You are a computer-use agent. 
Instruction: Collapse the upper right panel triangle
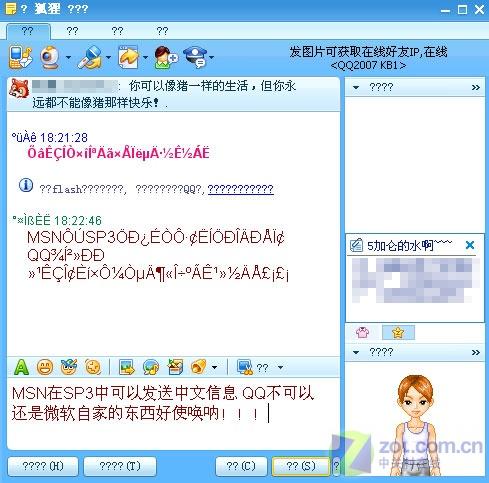click(356, 88)
